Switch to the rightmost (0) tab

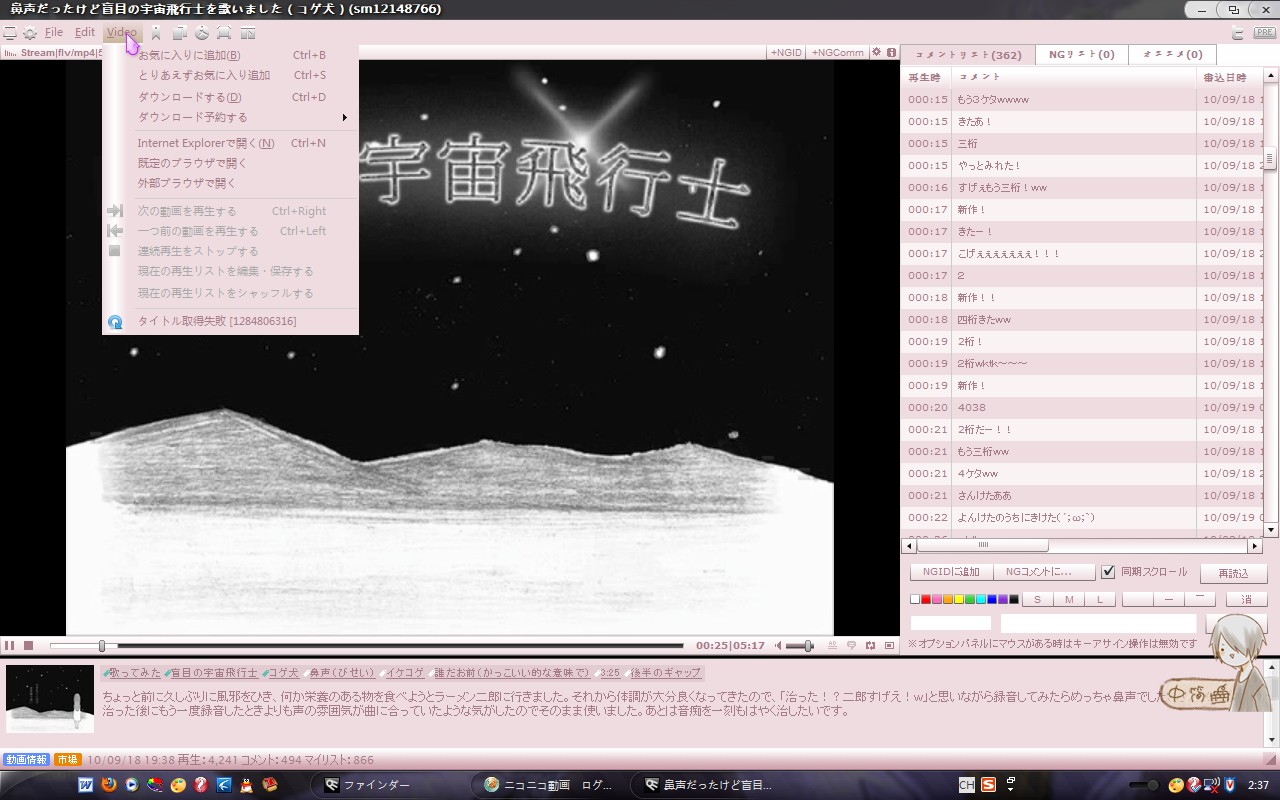pyautogui.click(x=1172, y=54)
